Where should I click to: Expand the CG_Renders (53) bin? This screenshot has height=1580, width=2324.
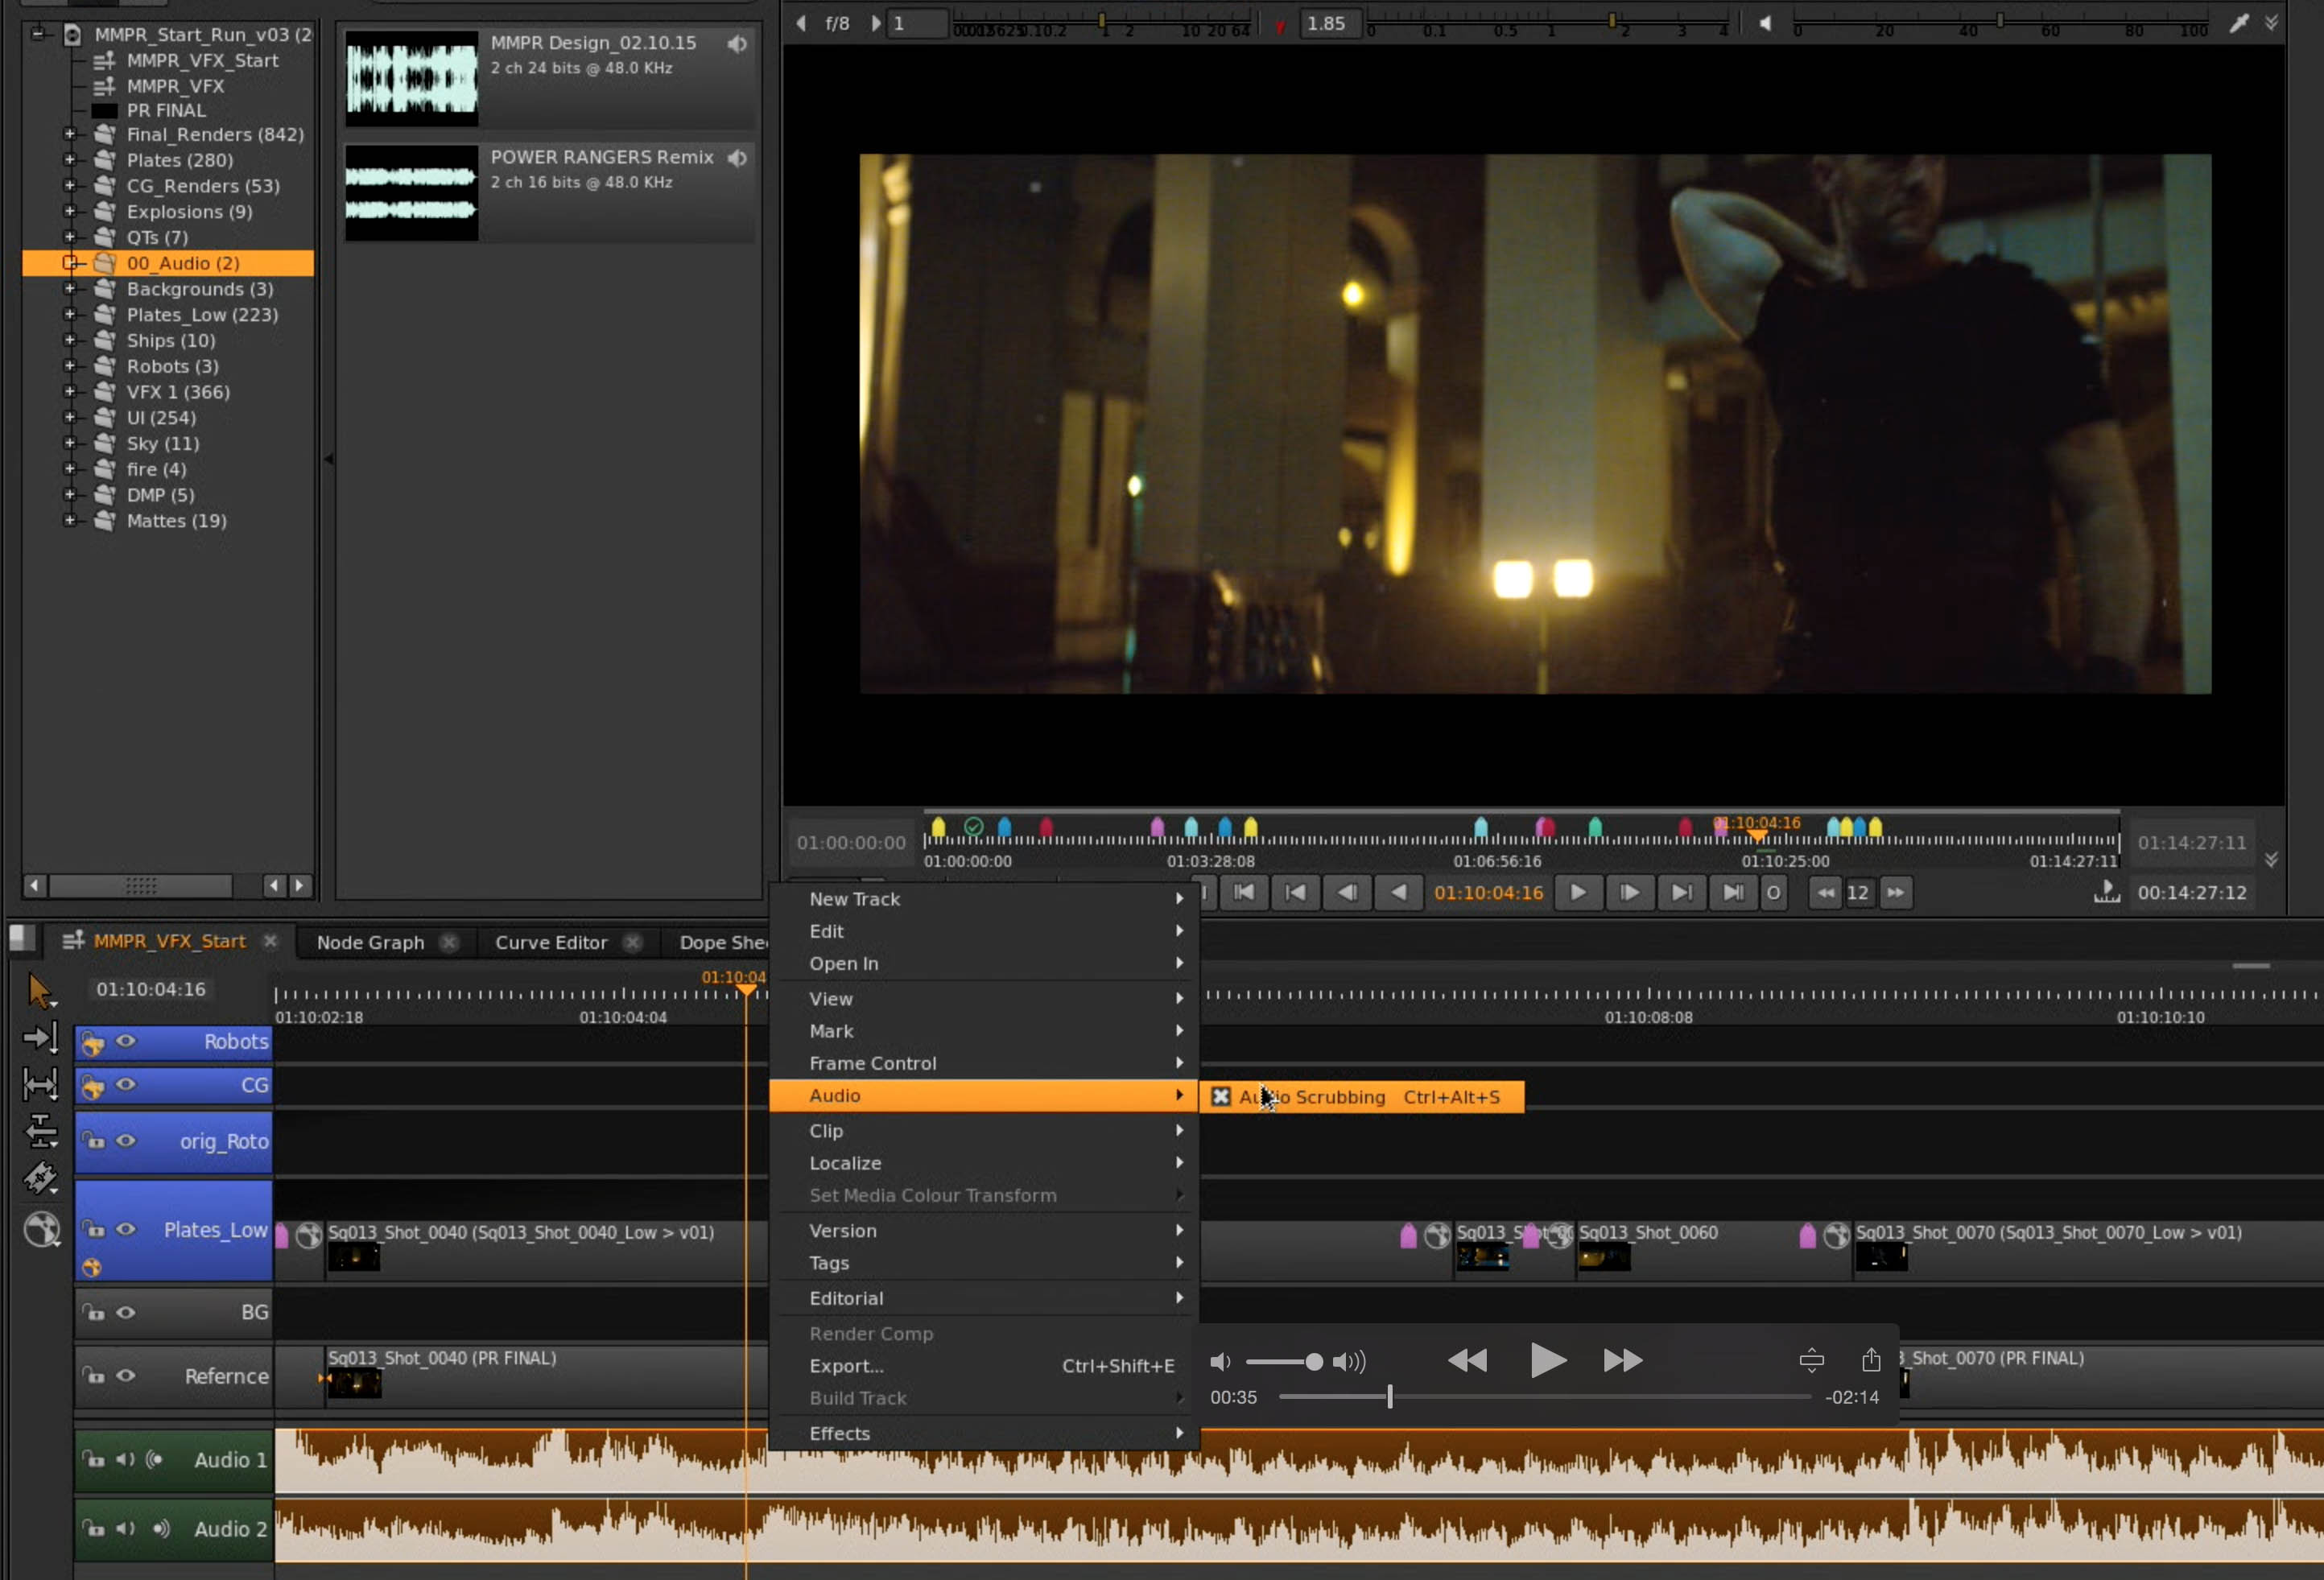[69, 186]
